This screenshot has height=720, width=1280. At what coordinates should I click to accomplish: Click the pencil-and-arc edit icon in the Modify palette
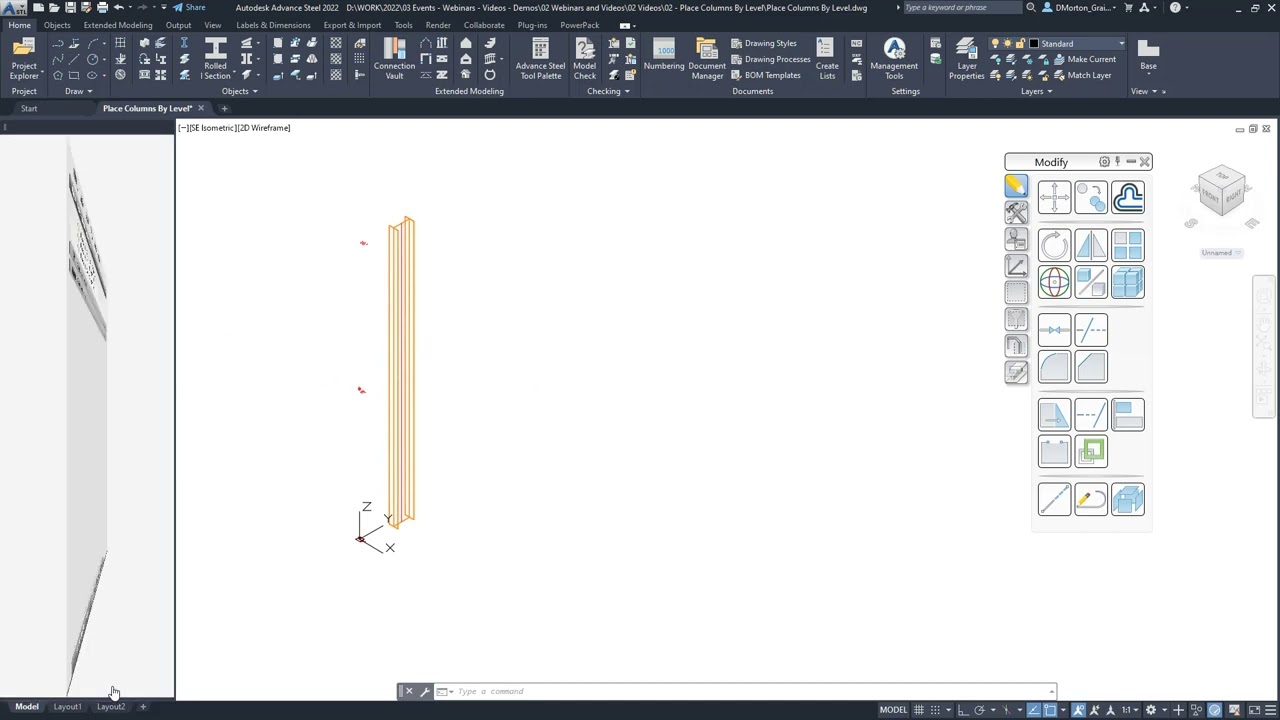coord(1091,499)
